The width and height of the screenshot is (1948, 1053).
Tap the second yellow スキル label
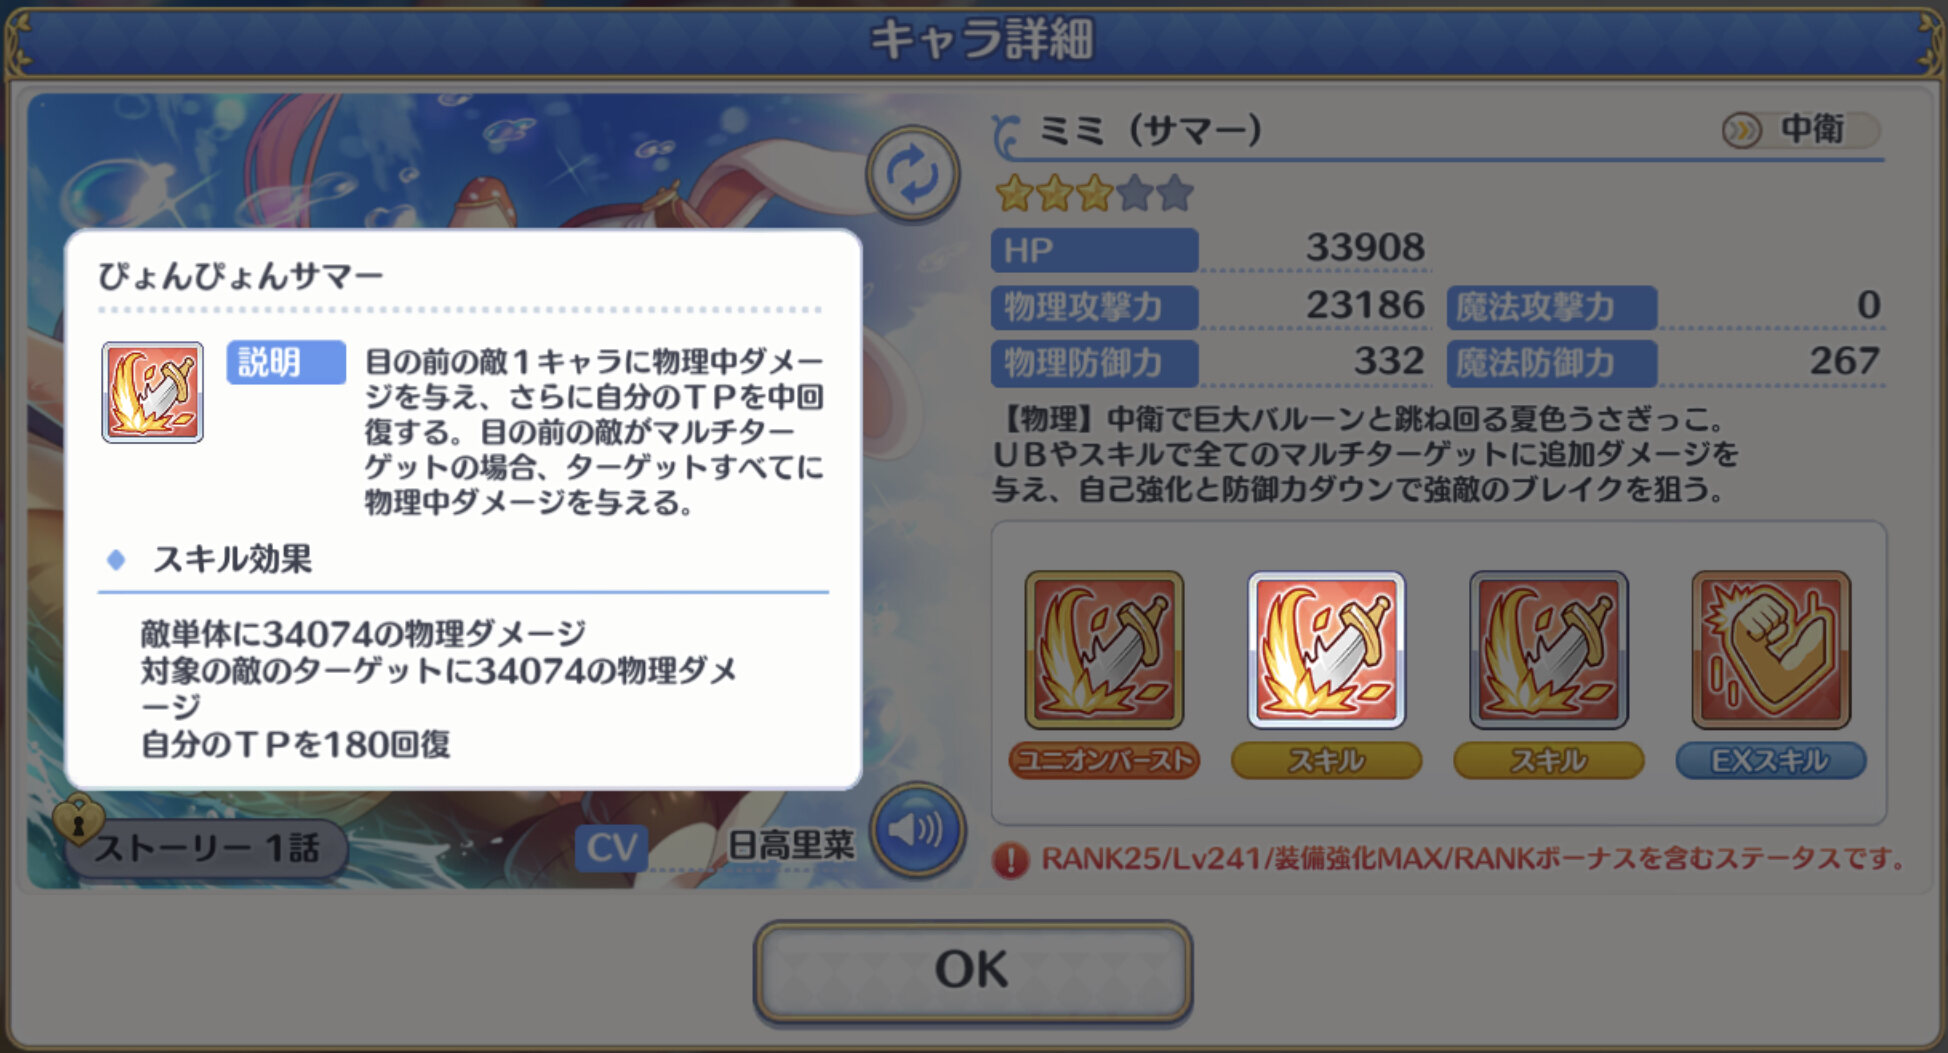tap(1548, 761)
